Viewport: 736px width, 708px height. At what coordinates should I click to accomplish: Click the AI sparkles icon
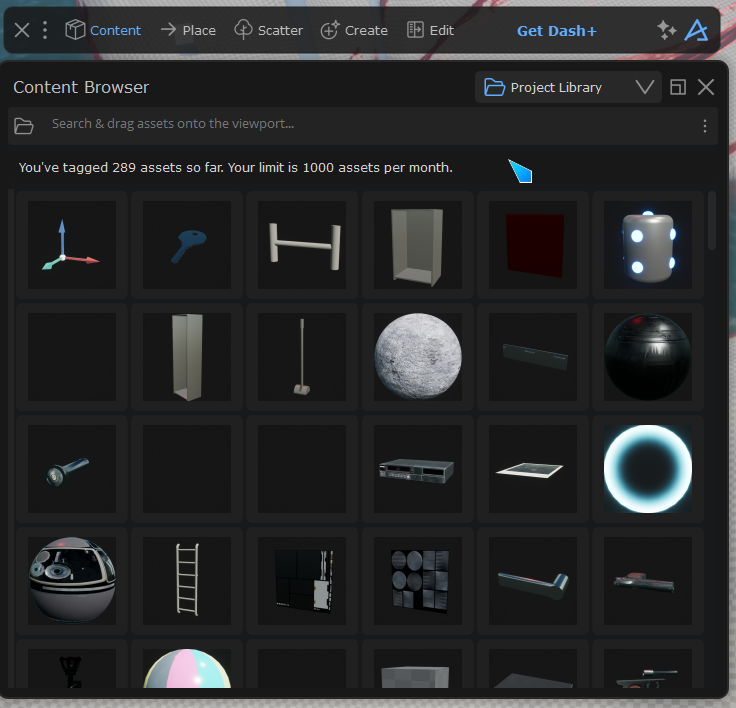click(667, 31)
